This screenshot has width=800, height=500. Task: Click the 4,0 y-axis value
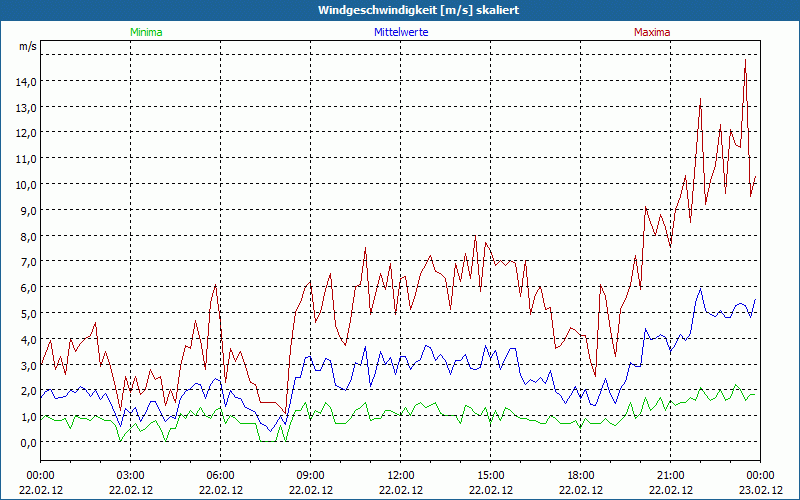tap(29, 339)
